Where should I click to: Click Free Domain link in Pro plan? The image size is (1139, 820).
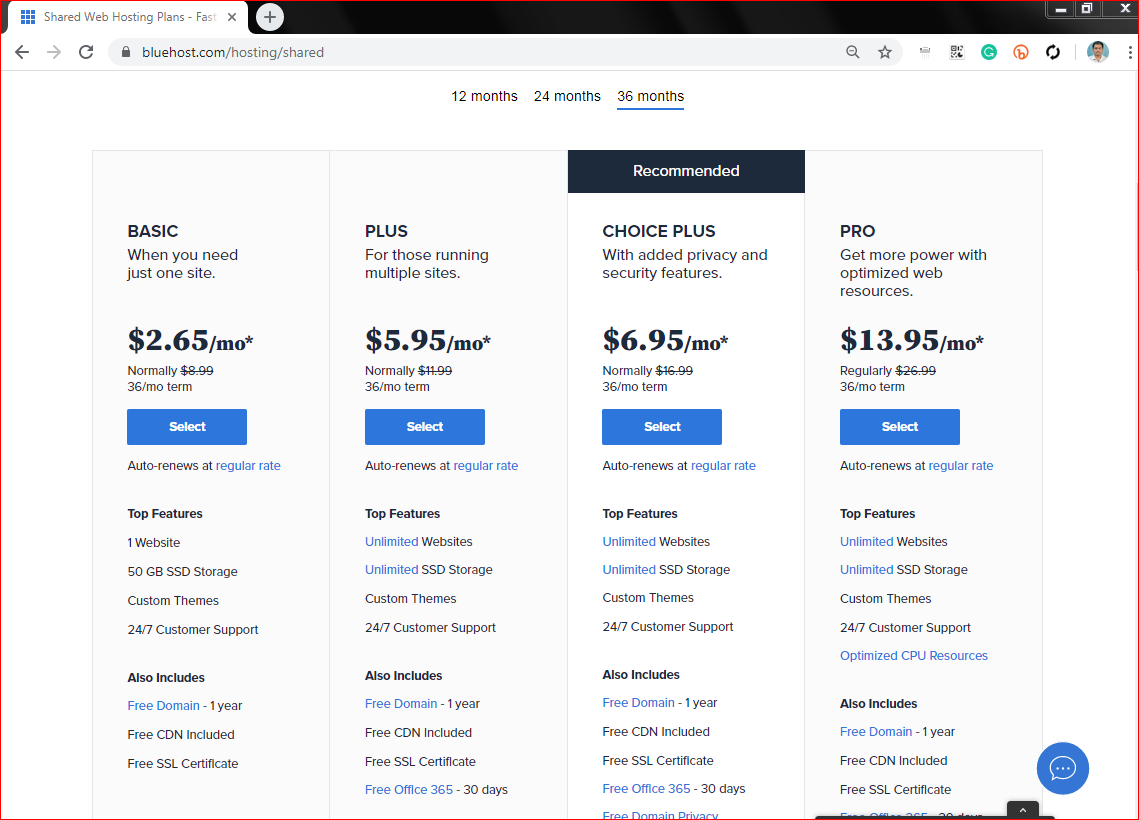pos(876,731)
